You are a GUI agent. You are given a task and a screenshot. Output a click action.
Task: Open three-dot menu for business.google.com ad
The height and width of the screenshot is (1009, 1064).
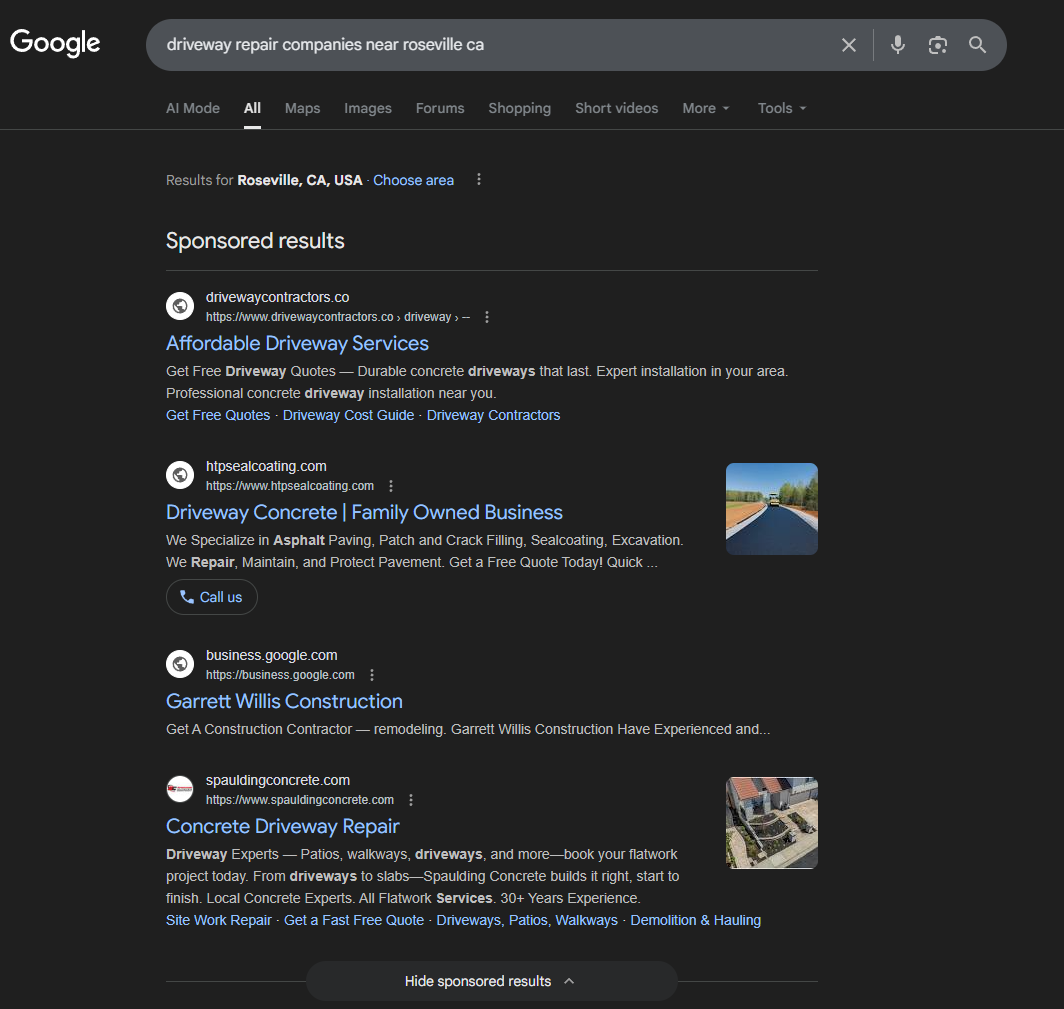[x=372, y=675]
